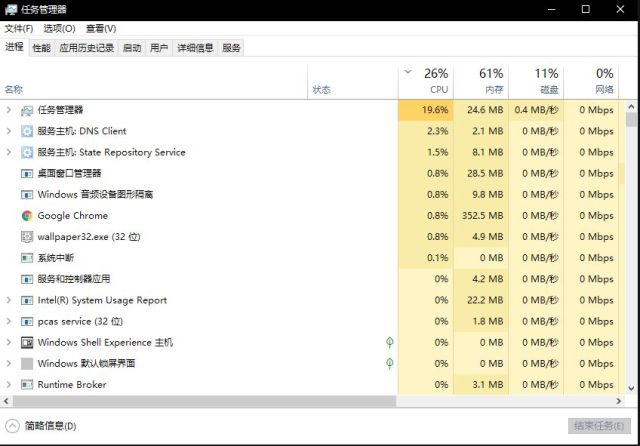Expand the 任务管理器 process row
This screenshot has height=446, width=640.
9,110
